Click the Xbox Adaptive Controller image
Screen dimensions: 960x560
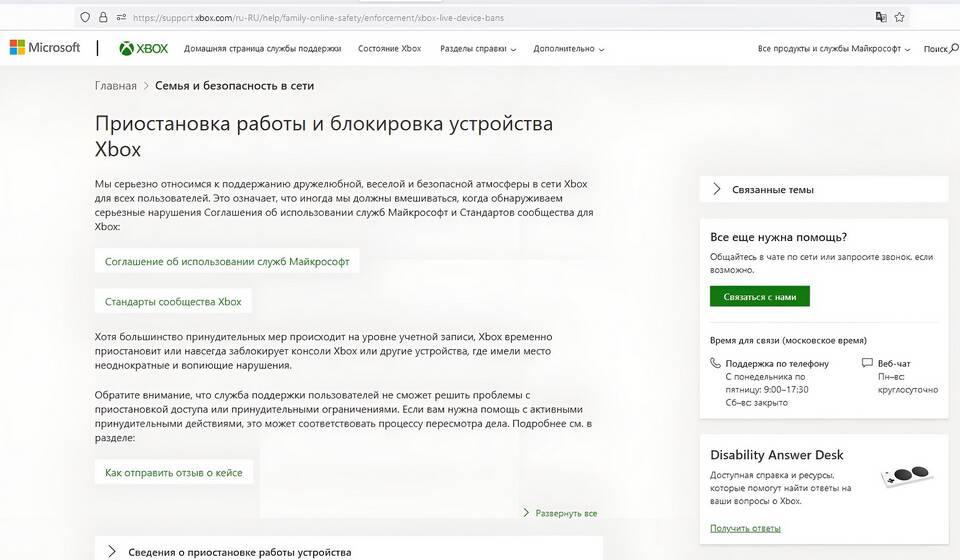pos(907,476)
